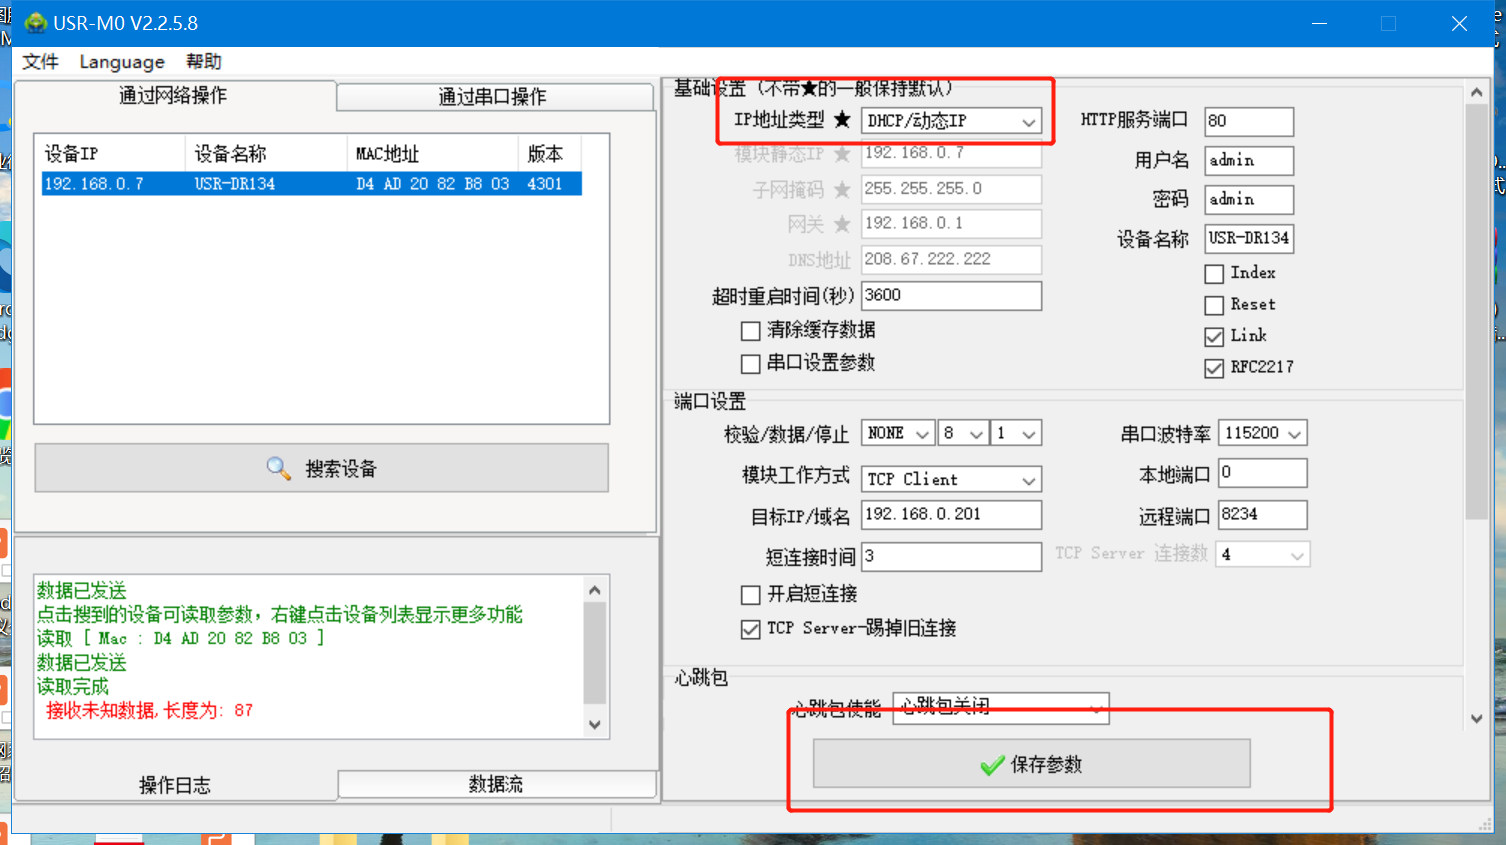
Task: Click the 模块静态IP field (192.168.0.7)
Action: click(x=951, y=154)
